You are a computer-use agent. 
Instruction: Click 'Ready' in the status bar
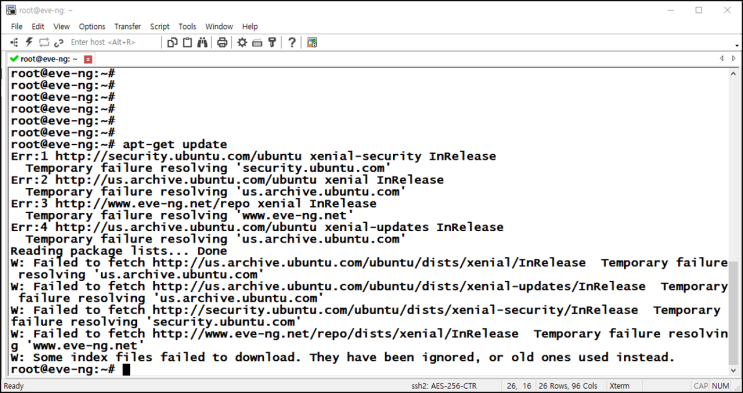tap(14, 386)
